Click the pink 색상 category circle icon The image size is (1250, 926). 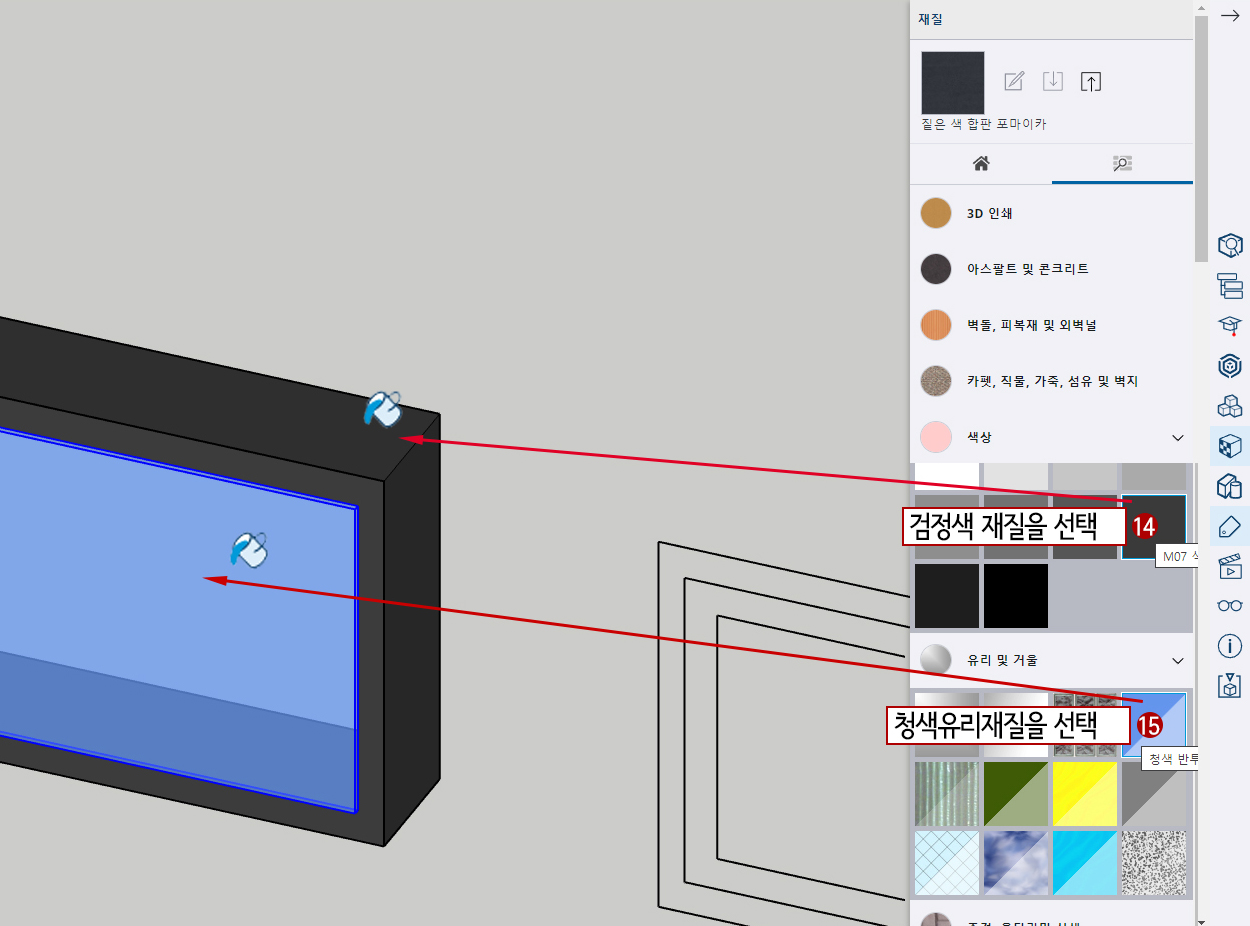click(x=936, y=438)
